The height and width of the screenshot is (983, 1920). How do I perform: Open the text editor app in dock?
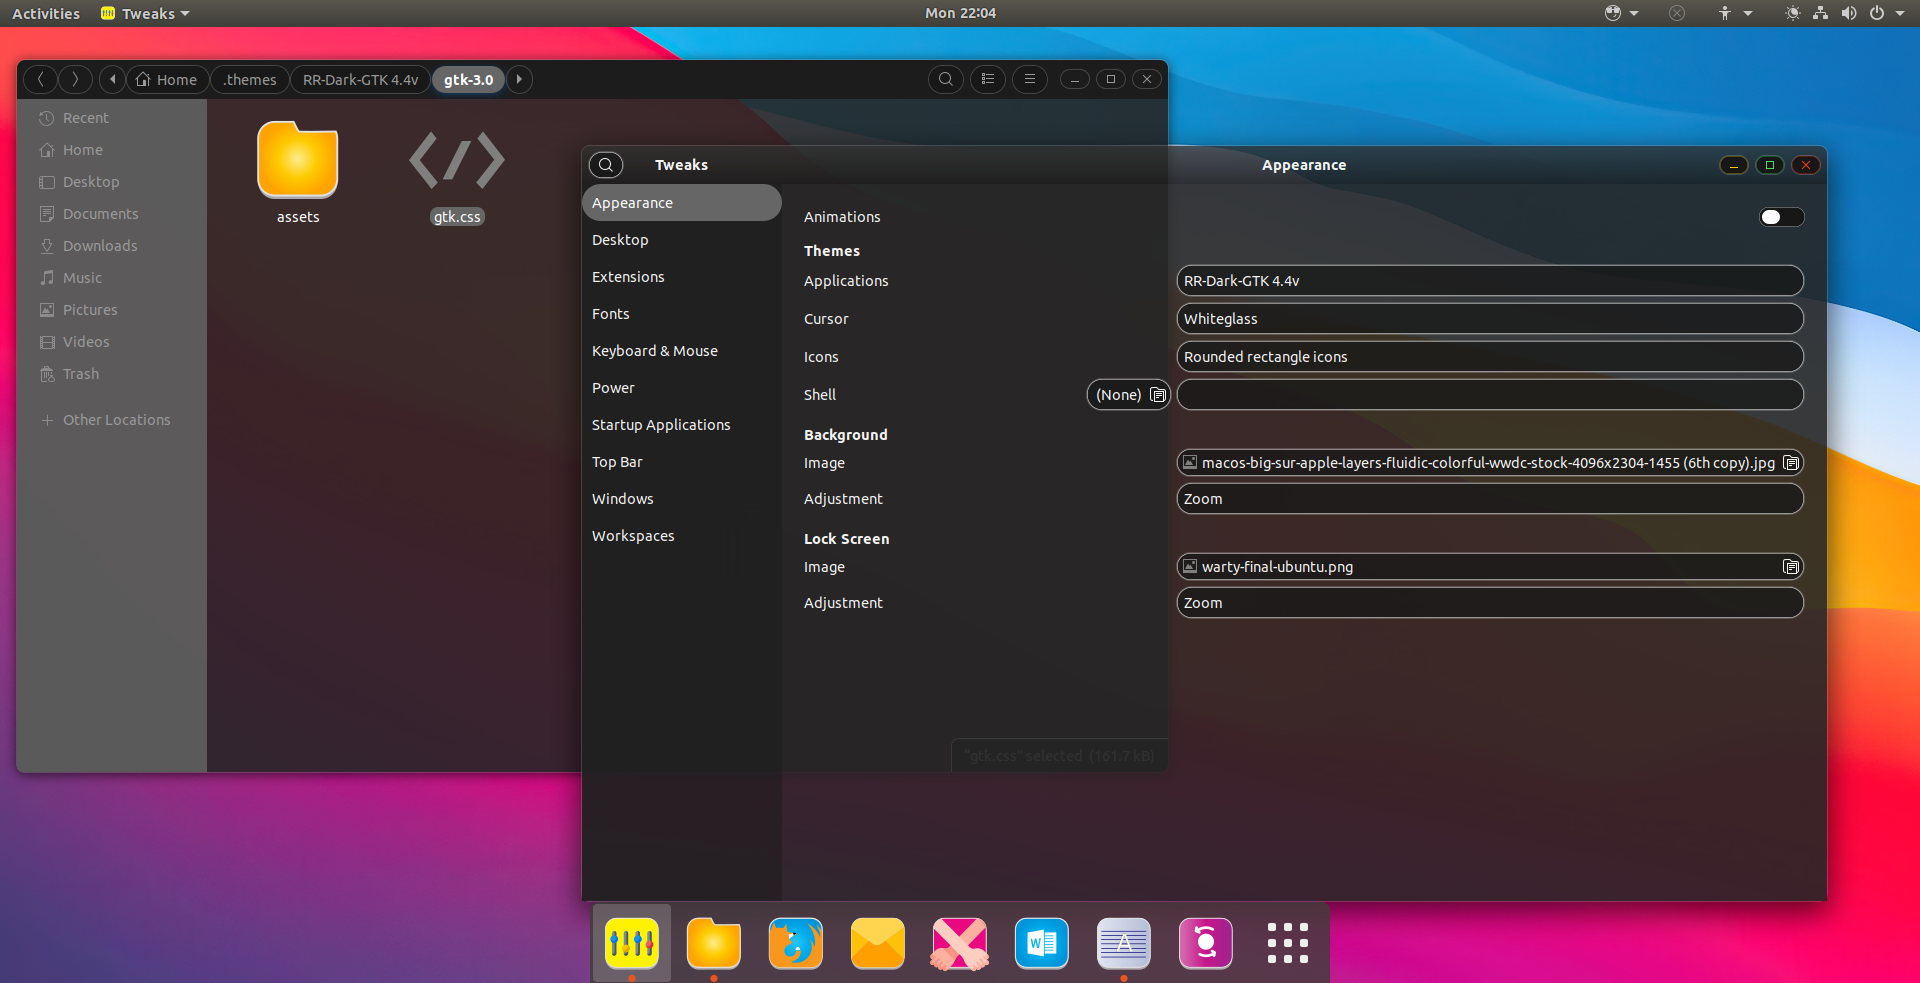point(1124,943)
